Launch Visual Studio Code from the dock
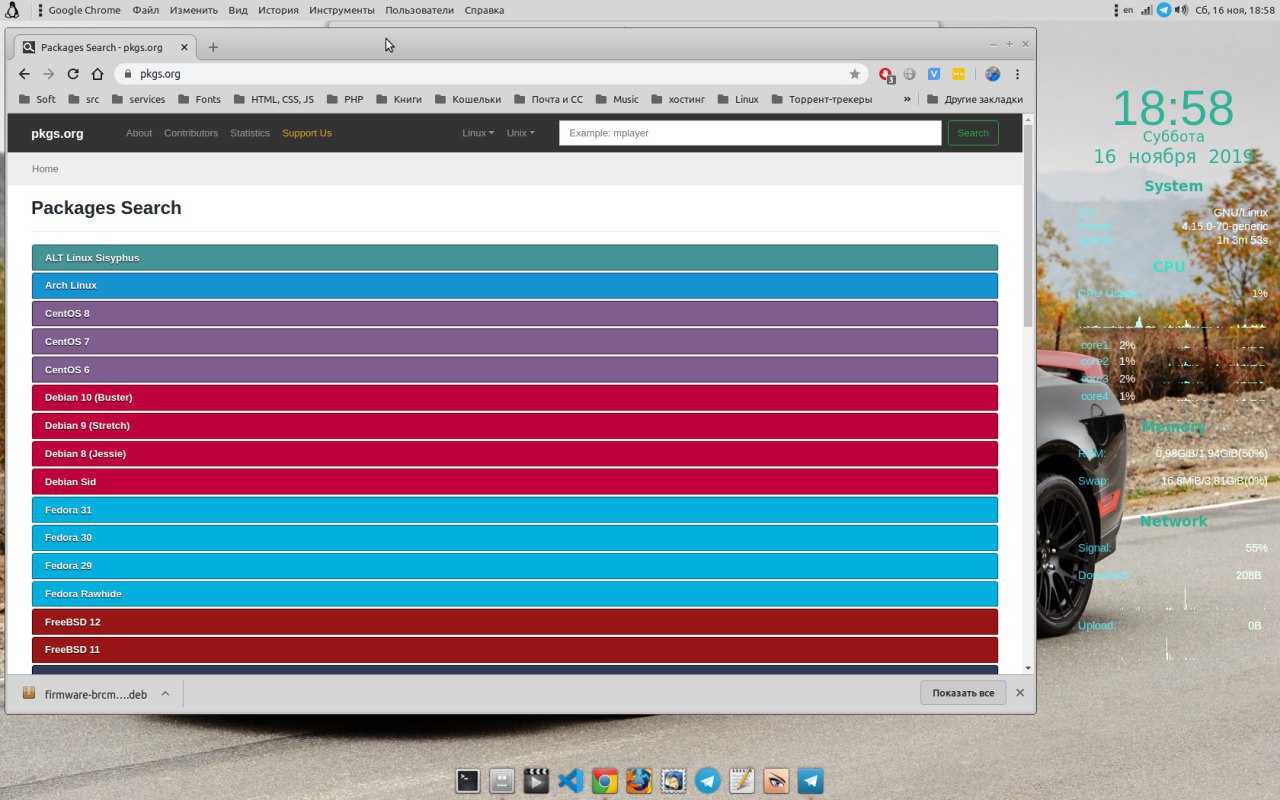 (x=571, y=781)
